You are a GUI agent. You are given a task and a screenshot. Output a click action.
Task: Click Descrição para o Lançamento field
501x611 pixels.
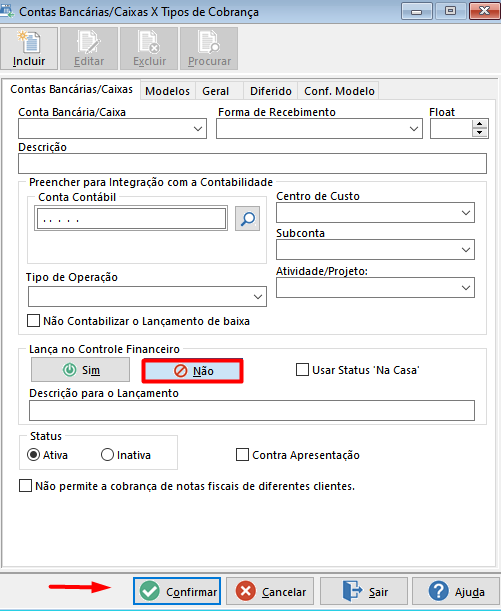point(252,410)
